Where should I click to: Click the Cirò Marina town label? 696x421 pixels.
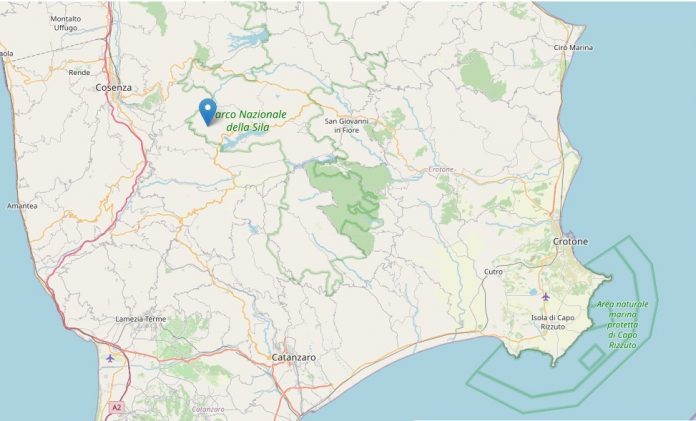pos(573,48)
